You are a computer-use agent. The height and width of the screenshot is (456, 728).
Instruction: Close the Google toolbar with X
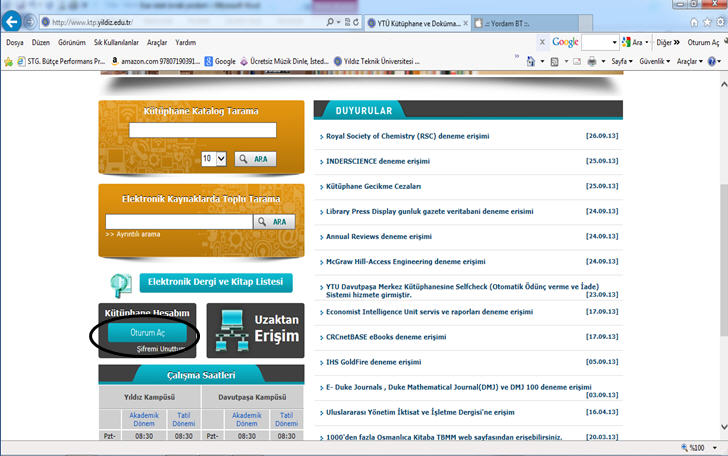tap(541, 42)
